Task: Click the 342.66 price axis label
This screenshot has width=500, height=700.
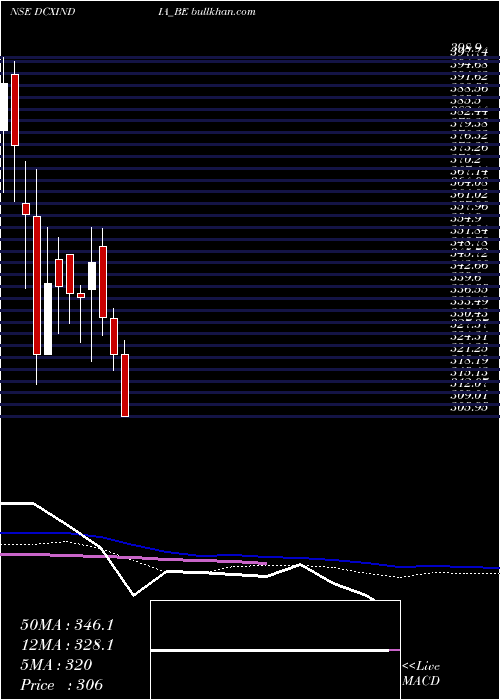Action: 468,266
